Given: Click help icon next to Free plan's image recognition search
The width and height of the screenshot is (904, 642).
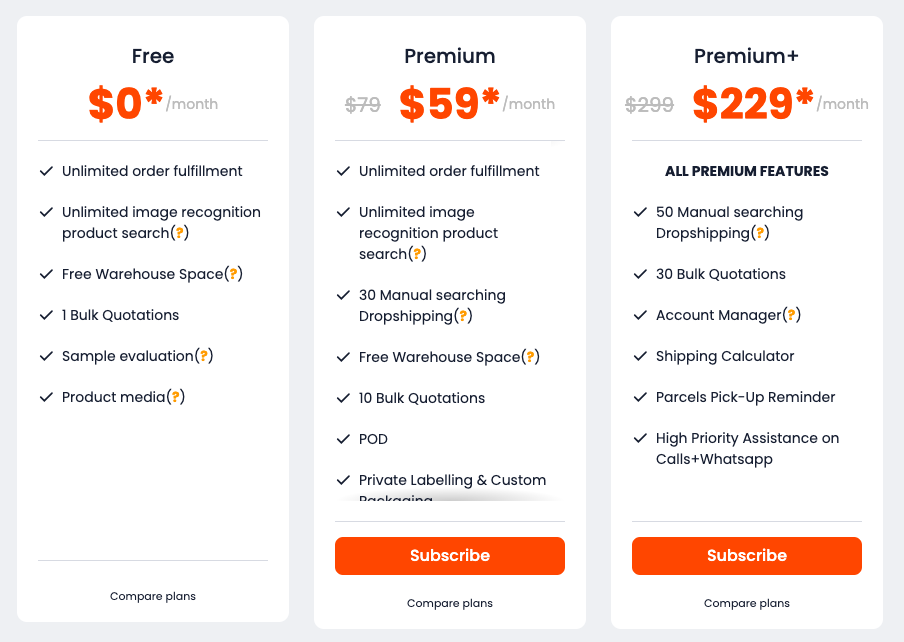Looking at the screenshot, I should [x=180, y=233].
